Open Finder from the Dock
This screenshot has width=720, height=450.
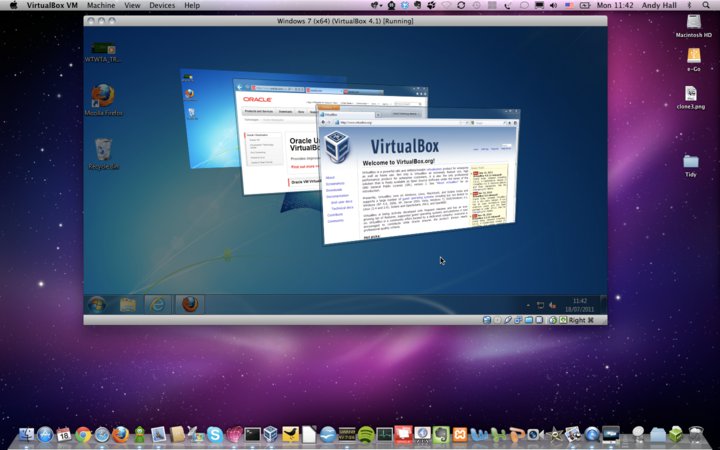pyautogui.click(x=26, y=435)
